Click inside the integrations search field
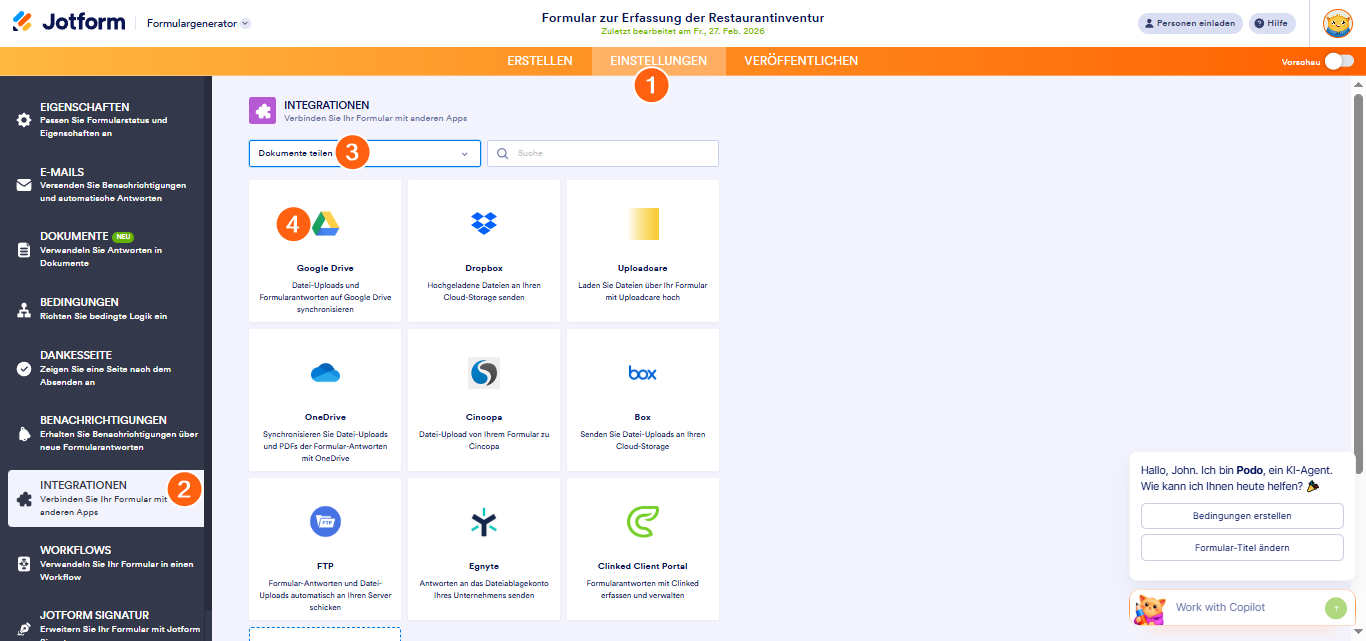Image resolution: width=1366 pixels, height=641 pixels. (601, 153)
